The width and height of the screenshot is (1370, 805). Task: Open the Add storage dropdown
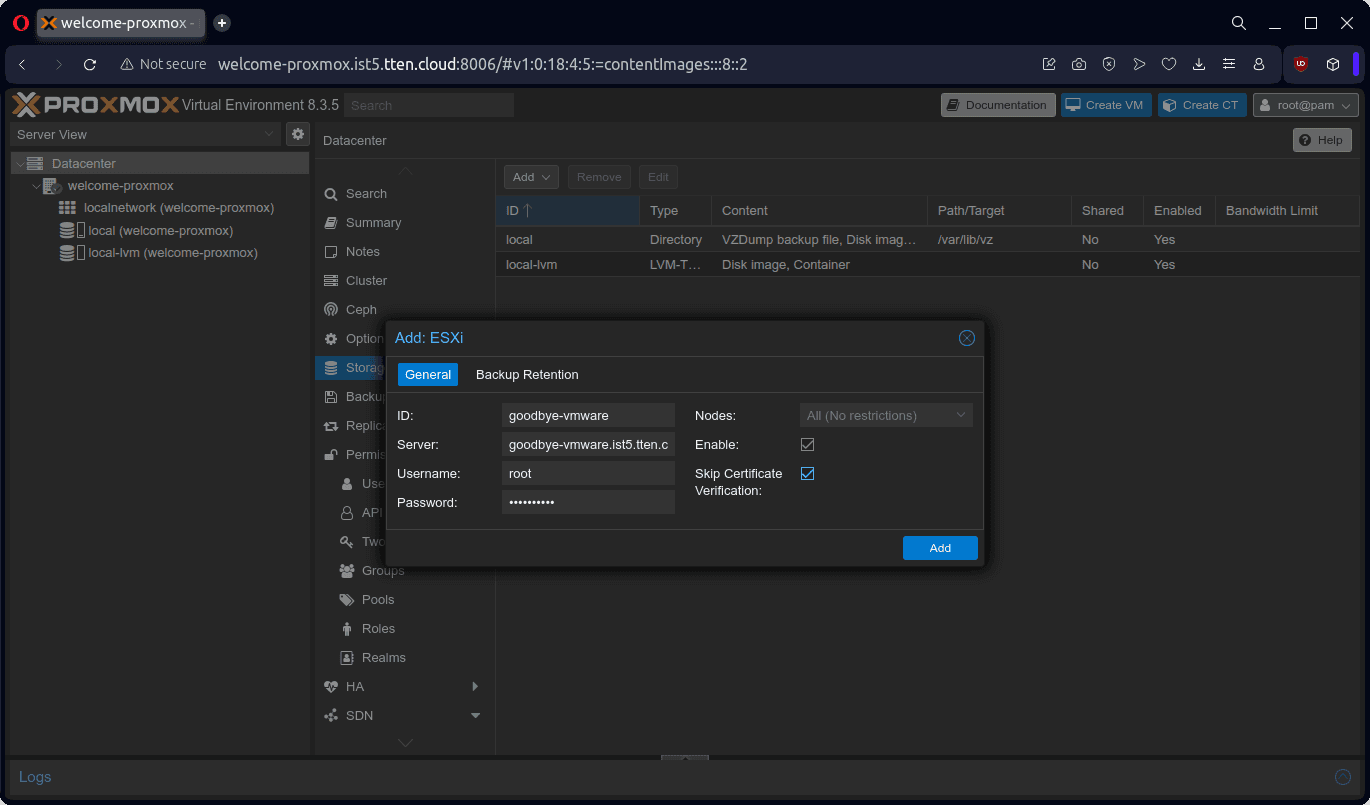coord(530,177)
